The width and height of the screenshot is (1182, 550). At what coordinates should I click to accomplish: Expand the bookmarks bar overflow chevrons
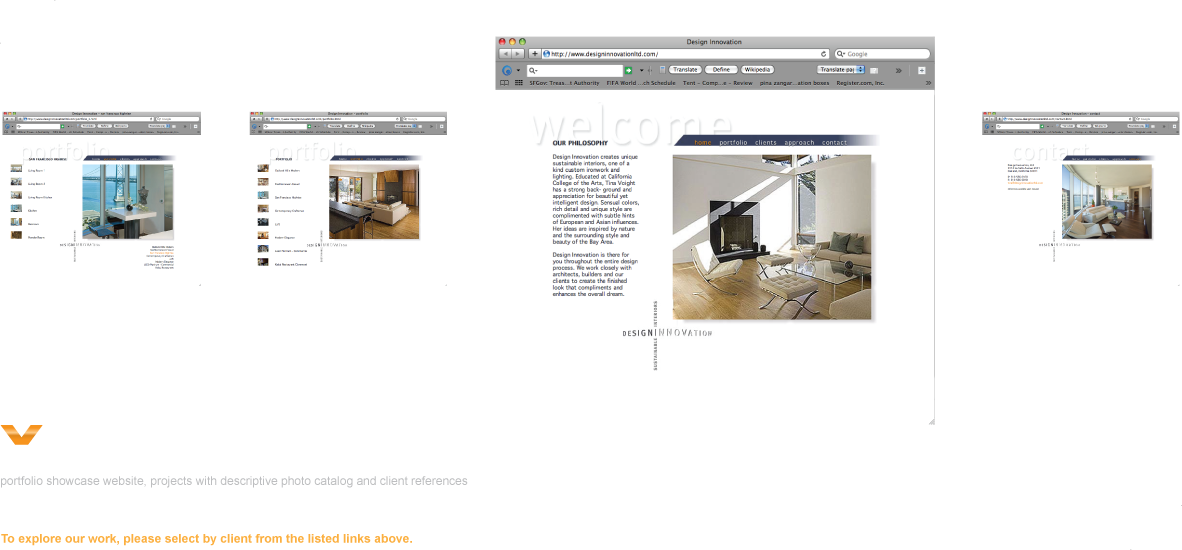click(928, 83)
